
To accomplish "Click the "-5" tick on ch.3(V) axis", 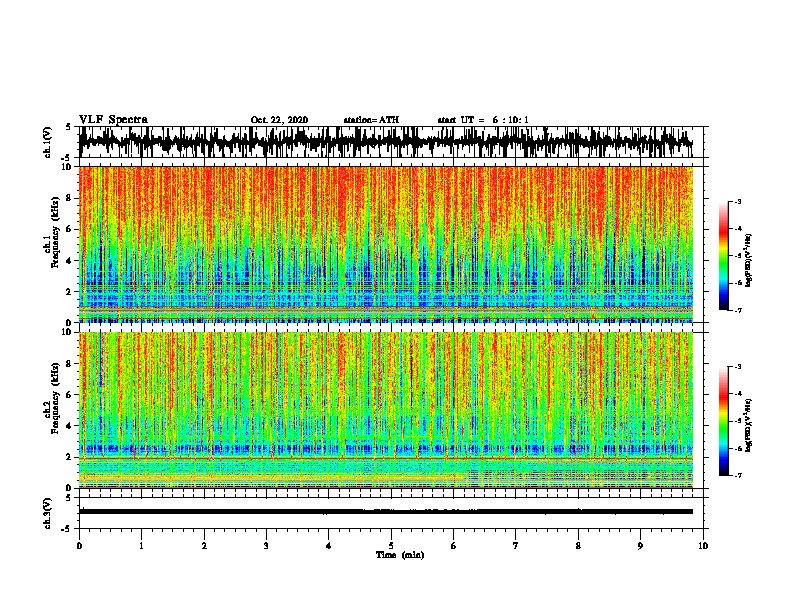I will [68, 529].
